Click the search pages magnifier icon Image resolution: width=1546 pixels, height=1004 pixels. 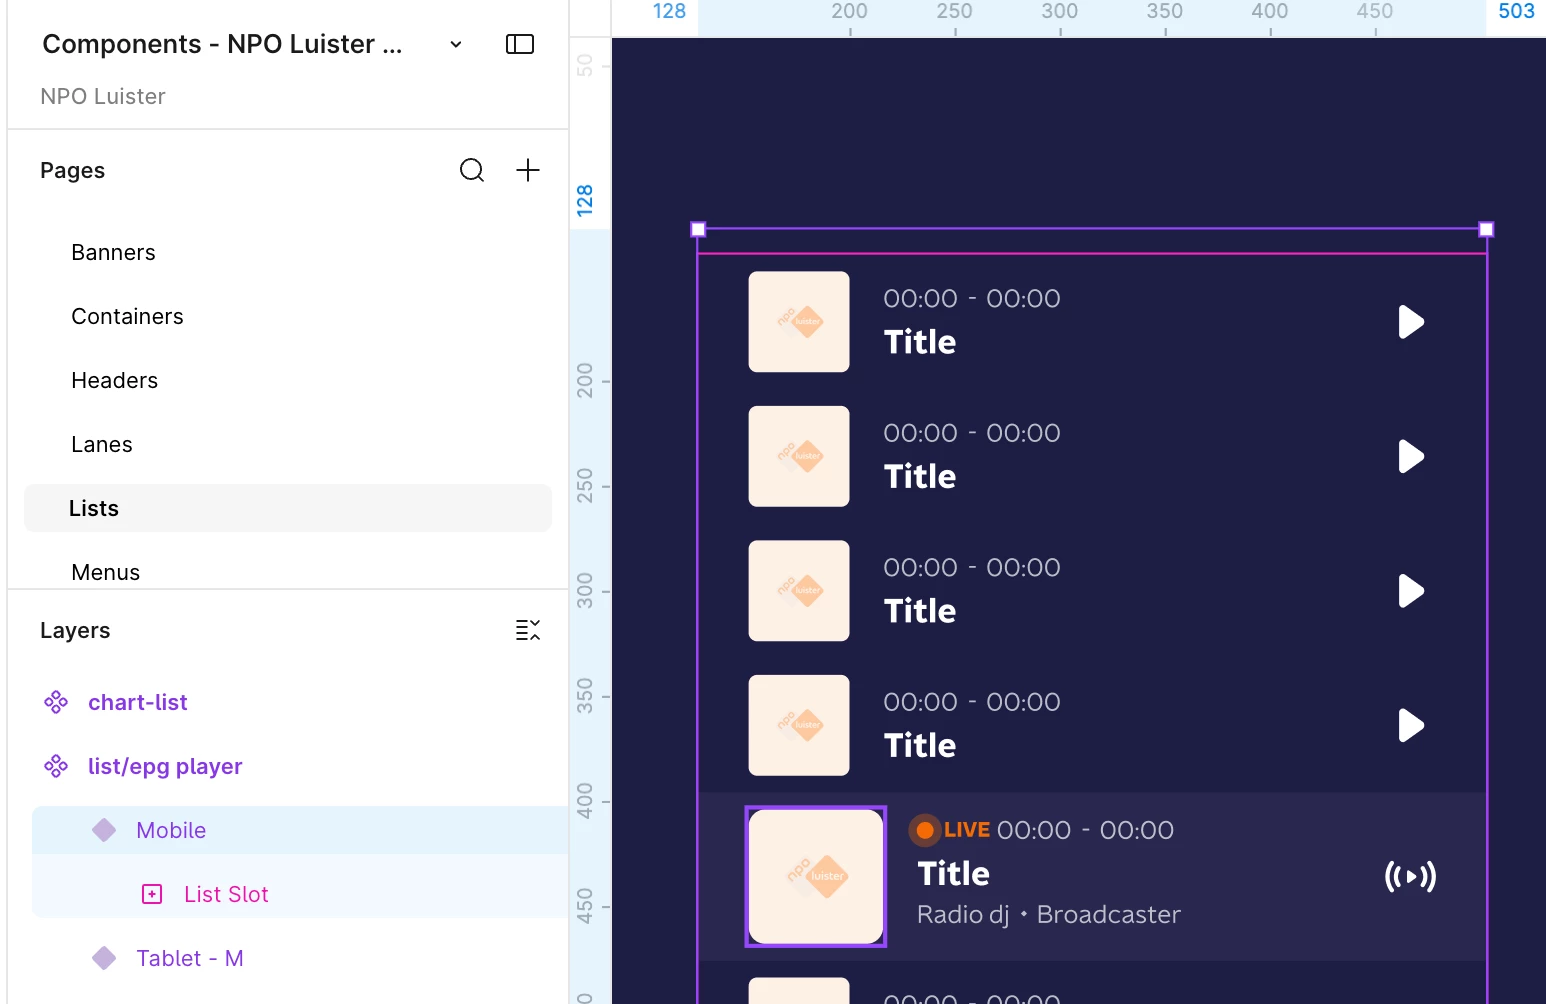(x=472, y=170)
